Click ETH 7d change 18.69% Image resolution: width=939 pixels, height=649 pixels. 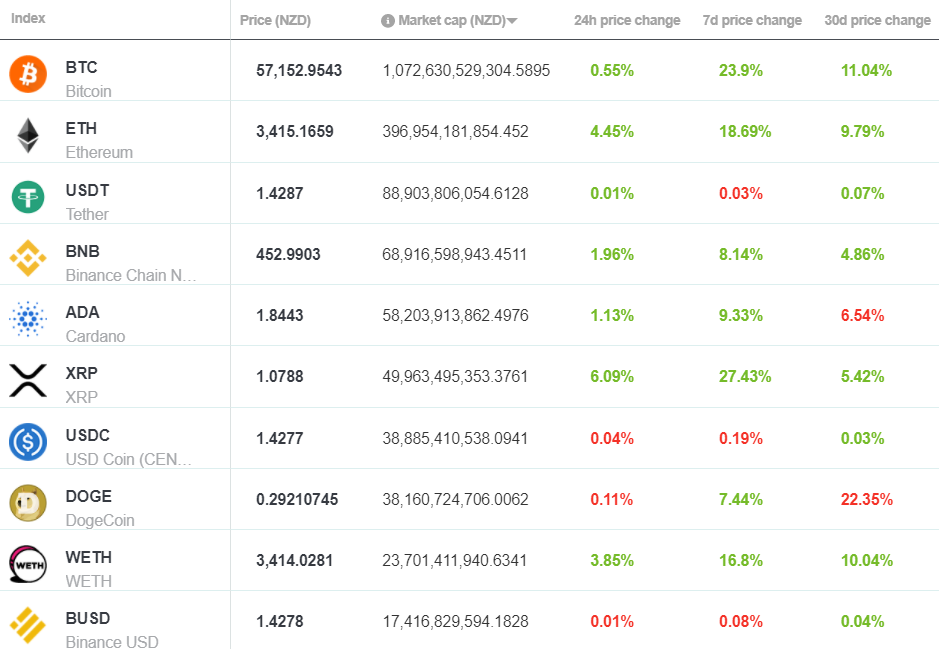745,131
